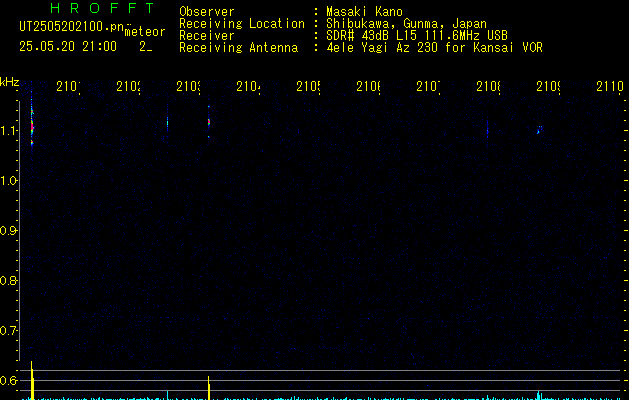The width and height of the screenshot is (629, 400).
Task: Click the 2105 time marker
Action: [x=308, y=87]
